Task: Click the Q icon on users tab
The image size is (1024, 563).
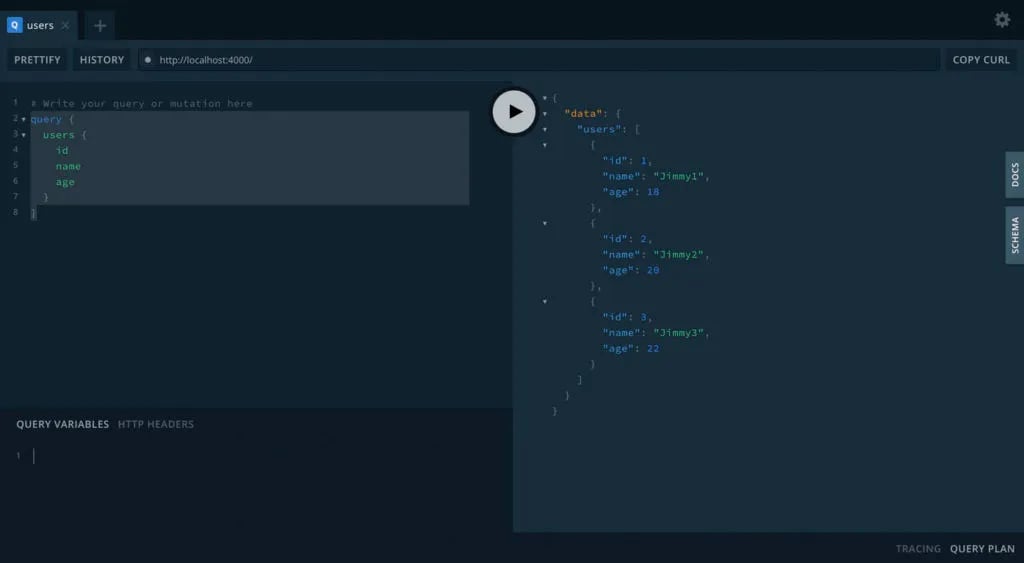Action: point(14,25)
